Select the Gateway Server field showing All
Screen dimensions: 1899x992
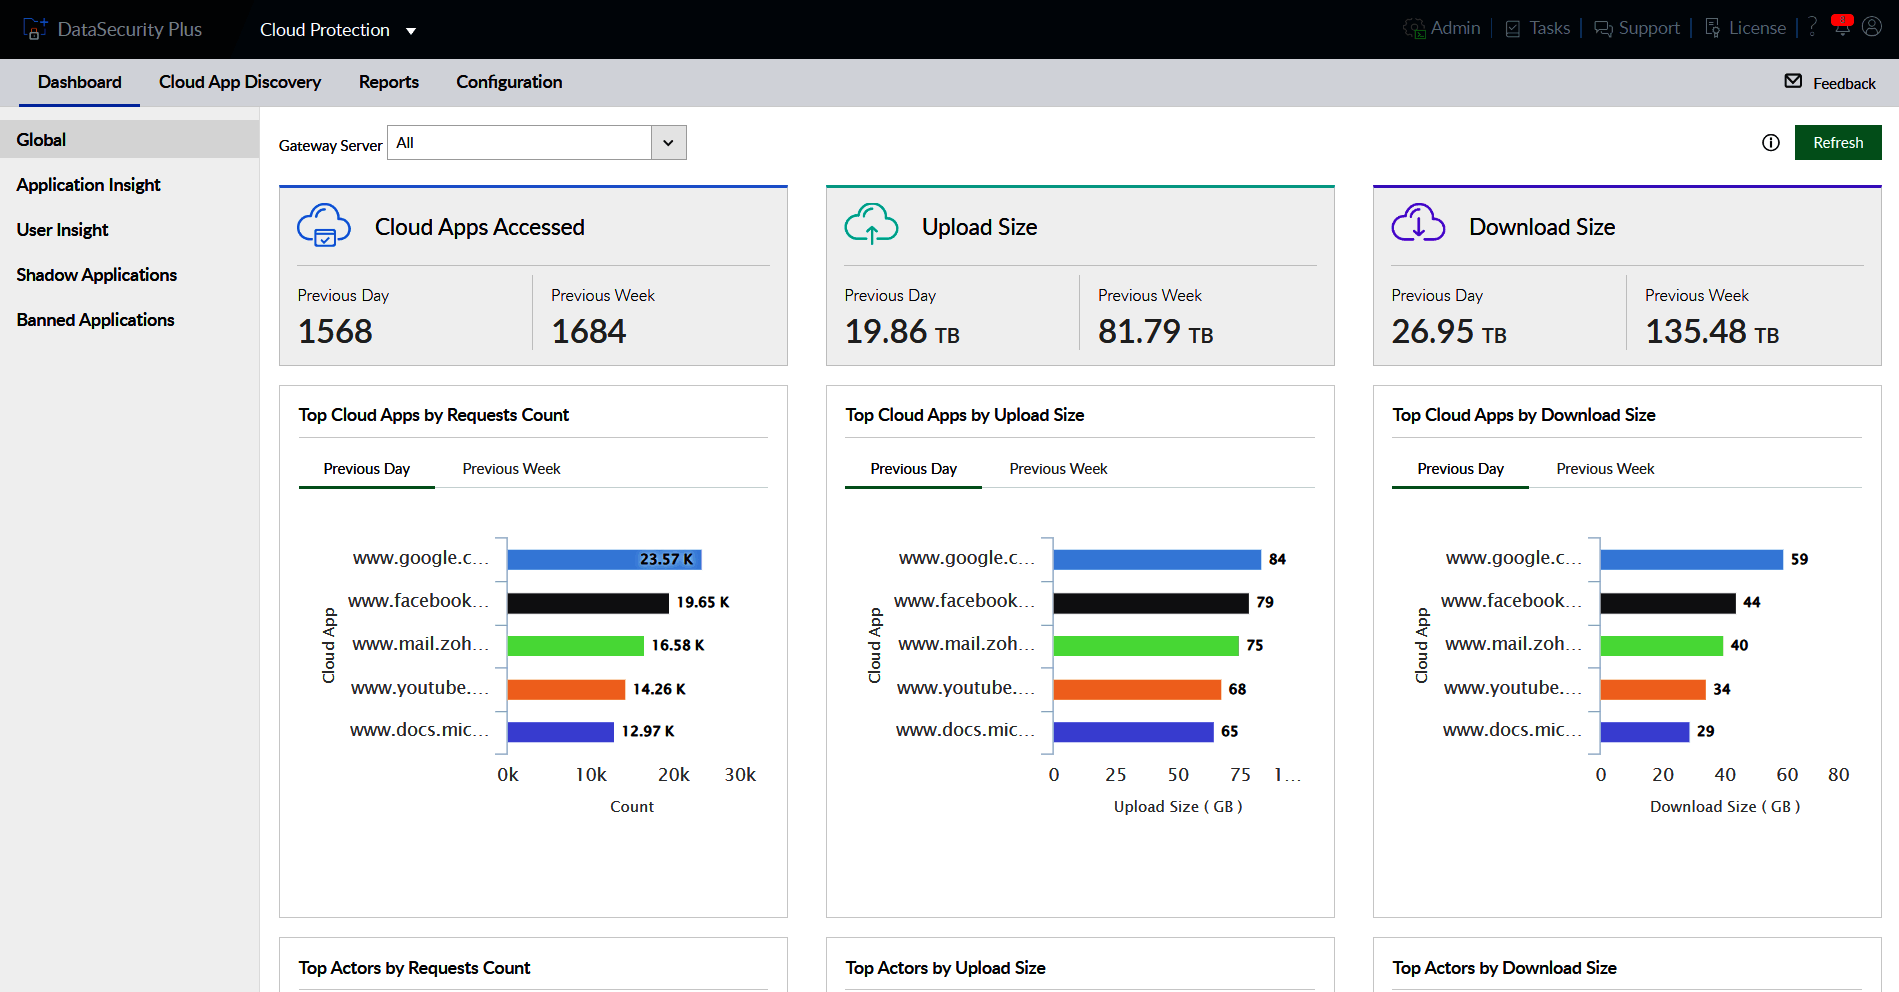519,143
